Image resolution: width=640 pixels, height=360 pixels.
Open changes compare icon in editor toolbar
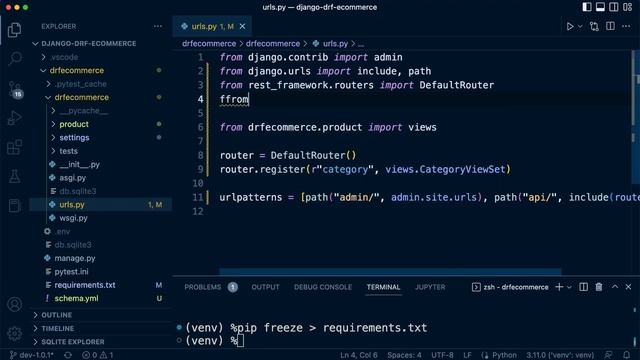(x=594, y=26)
